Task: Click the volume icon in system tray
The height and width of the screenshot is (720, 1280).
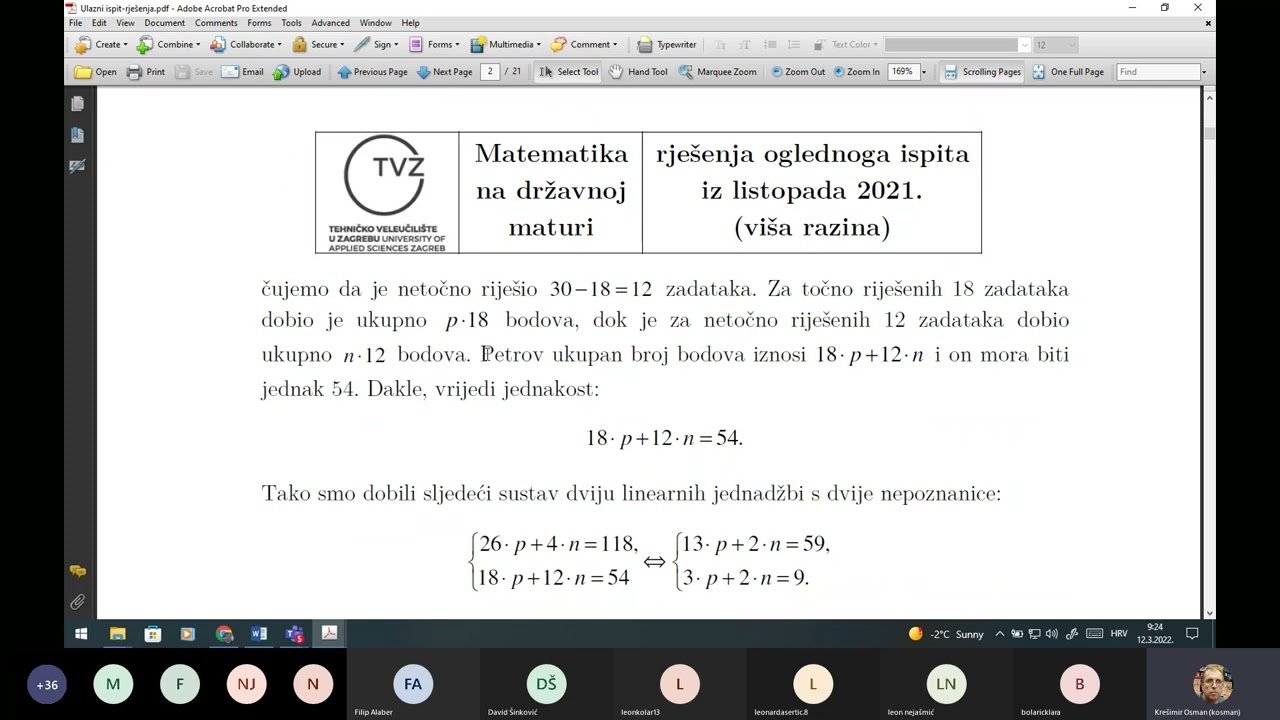Action: tap(1051, 634)
